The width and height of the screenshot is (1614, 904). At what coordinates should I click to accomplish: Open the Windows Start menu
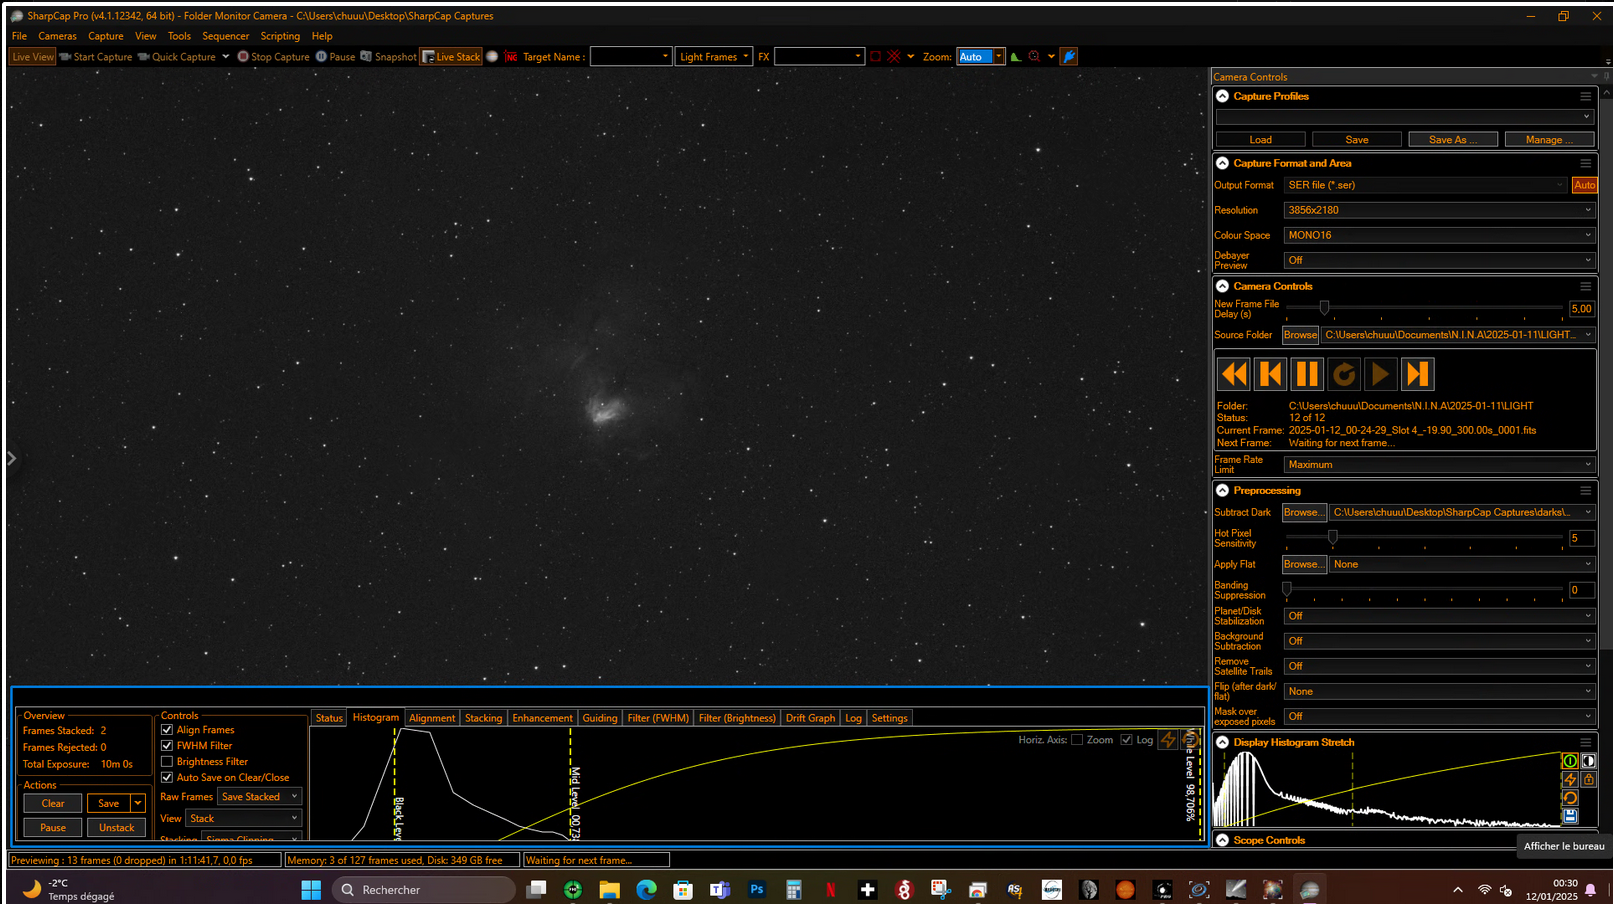[x=311, y=889]
